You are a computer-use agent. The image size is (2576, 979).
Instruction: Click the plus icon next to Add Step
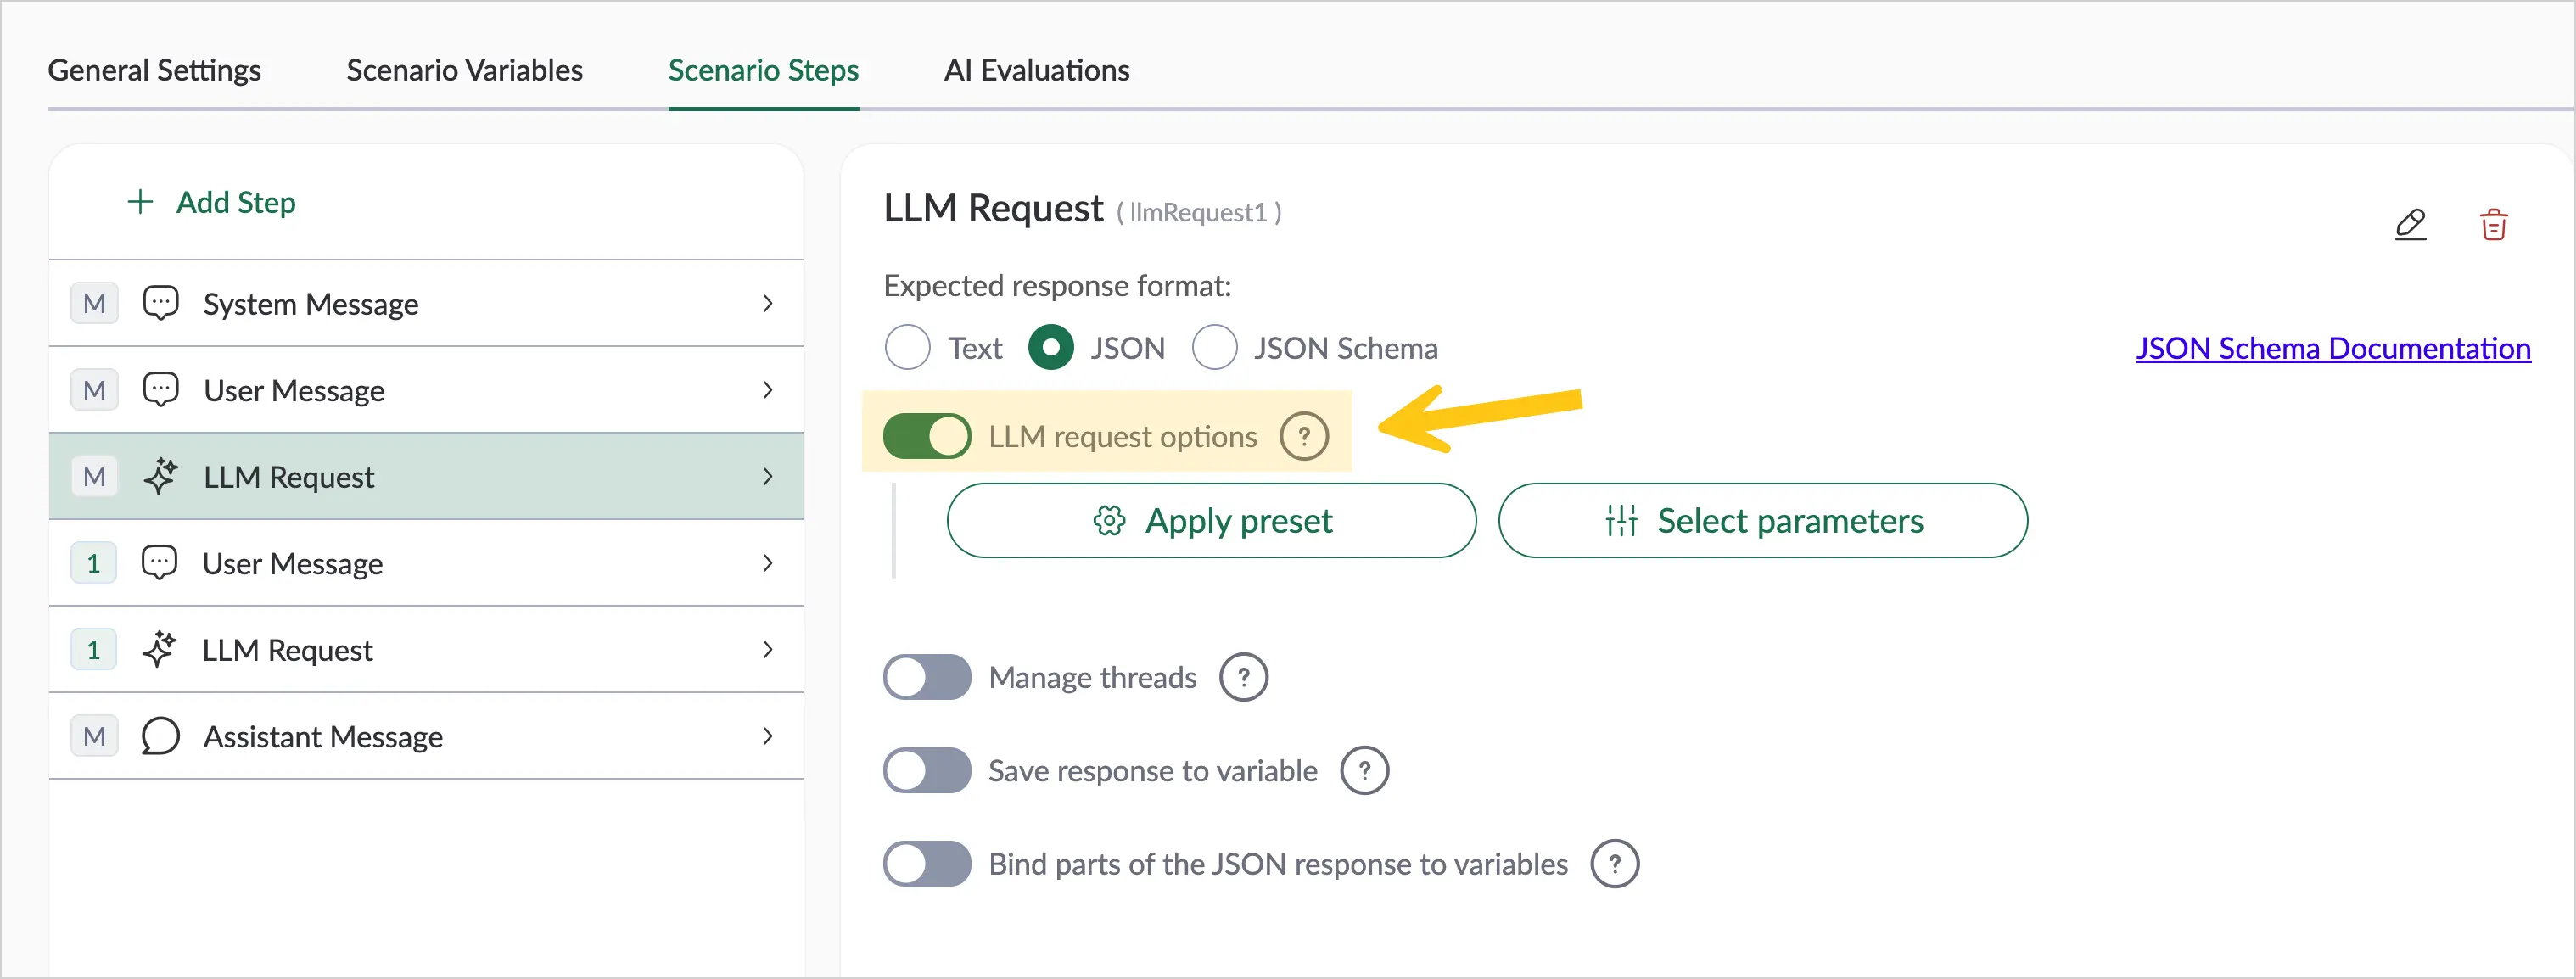(x=140, y=202)
